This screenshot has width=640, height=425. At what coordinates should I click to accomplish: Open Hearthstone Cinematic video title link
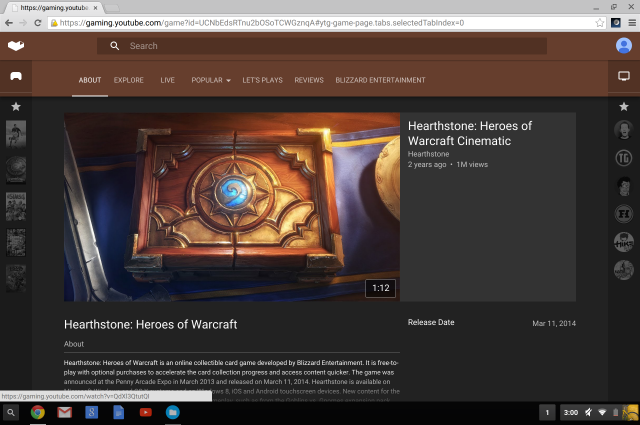pos(469,134)
